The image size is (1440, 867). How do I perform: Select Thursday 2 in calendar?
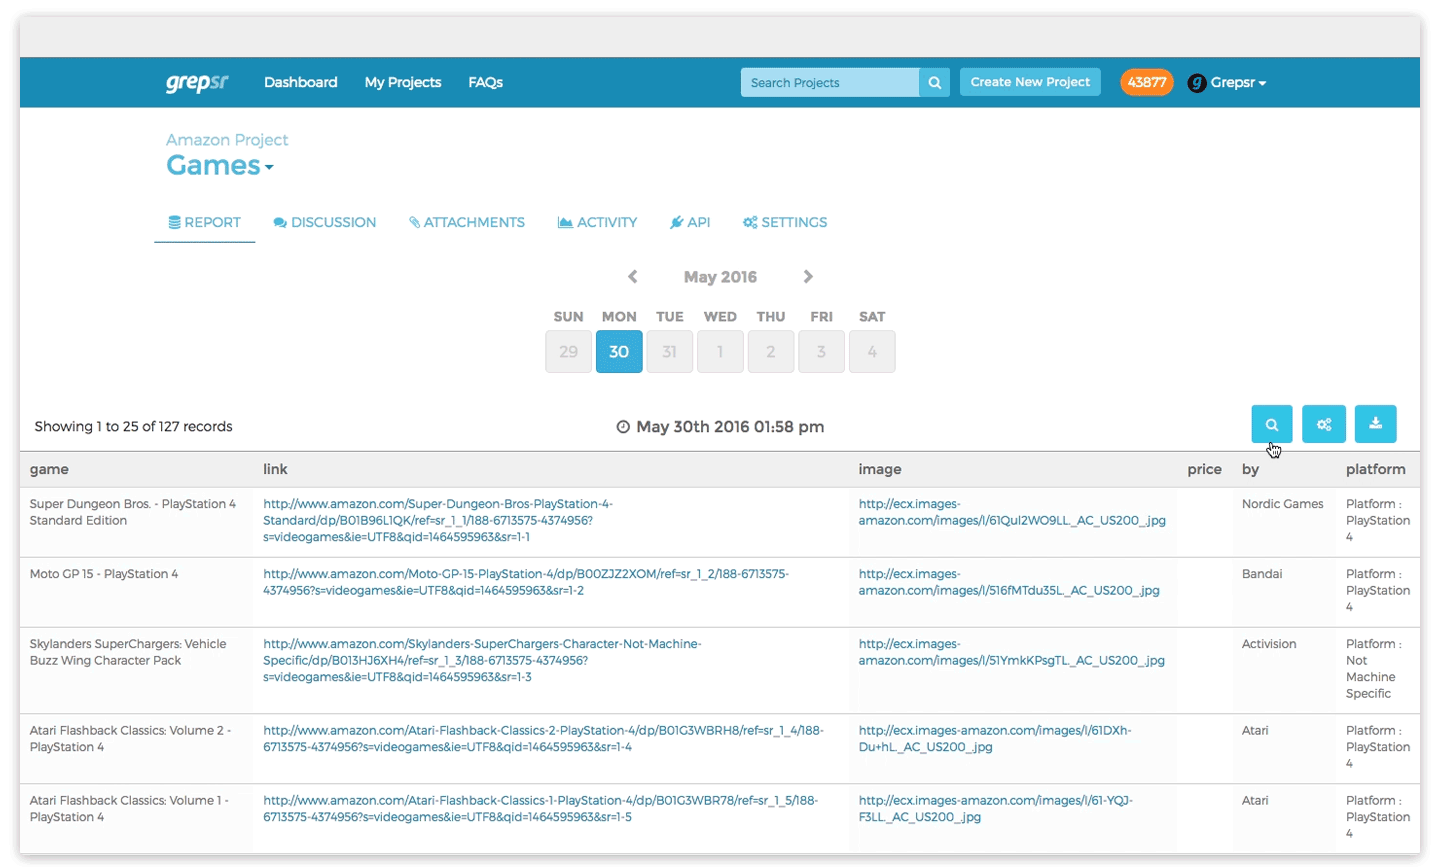coord(771,351)
